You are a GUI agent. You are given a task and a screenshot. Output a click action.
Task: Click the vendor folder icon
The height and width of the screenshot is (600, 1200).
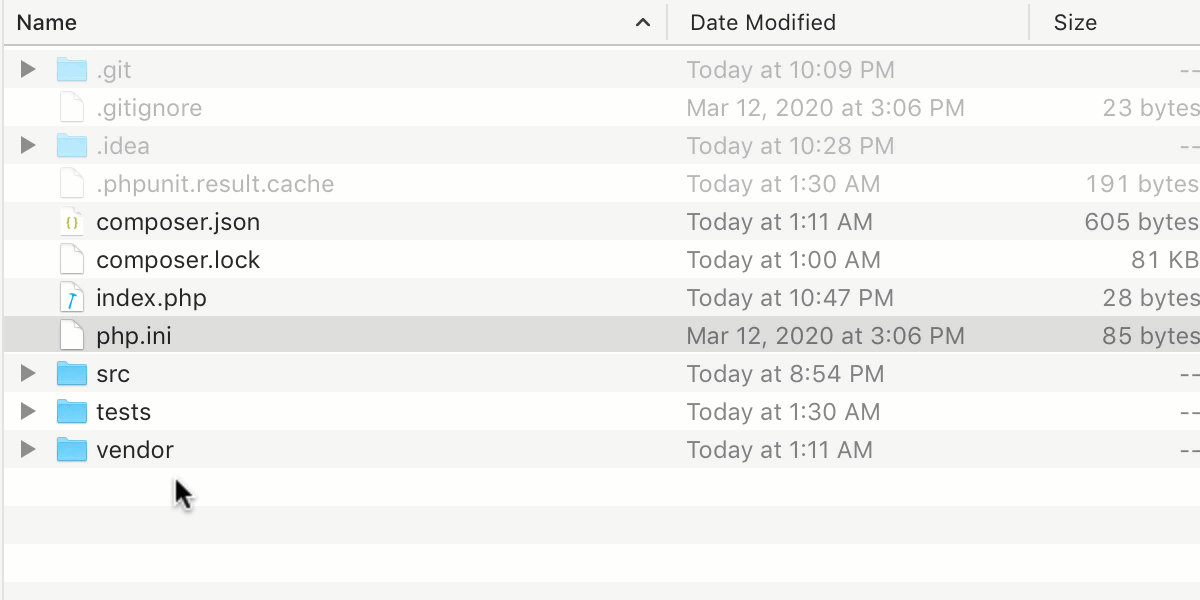(x=72, y=450)
